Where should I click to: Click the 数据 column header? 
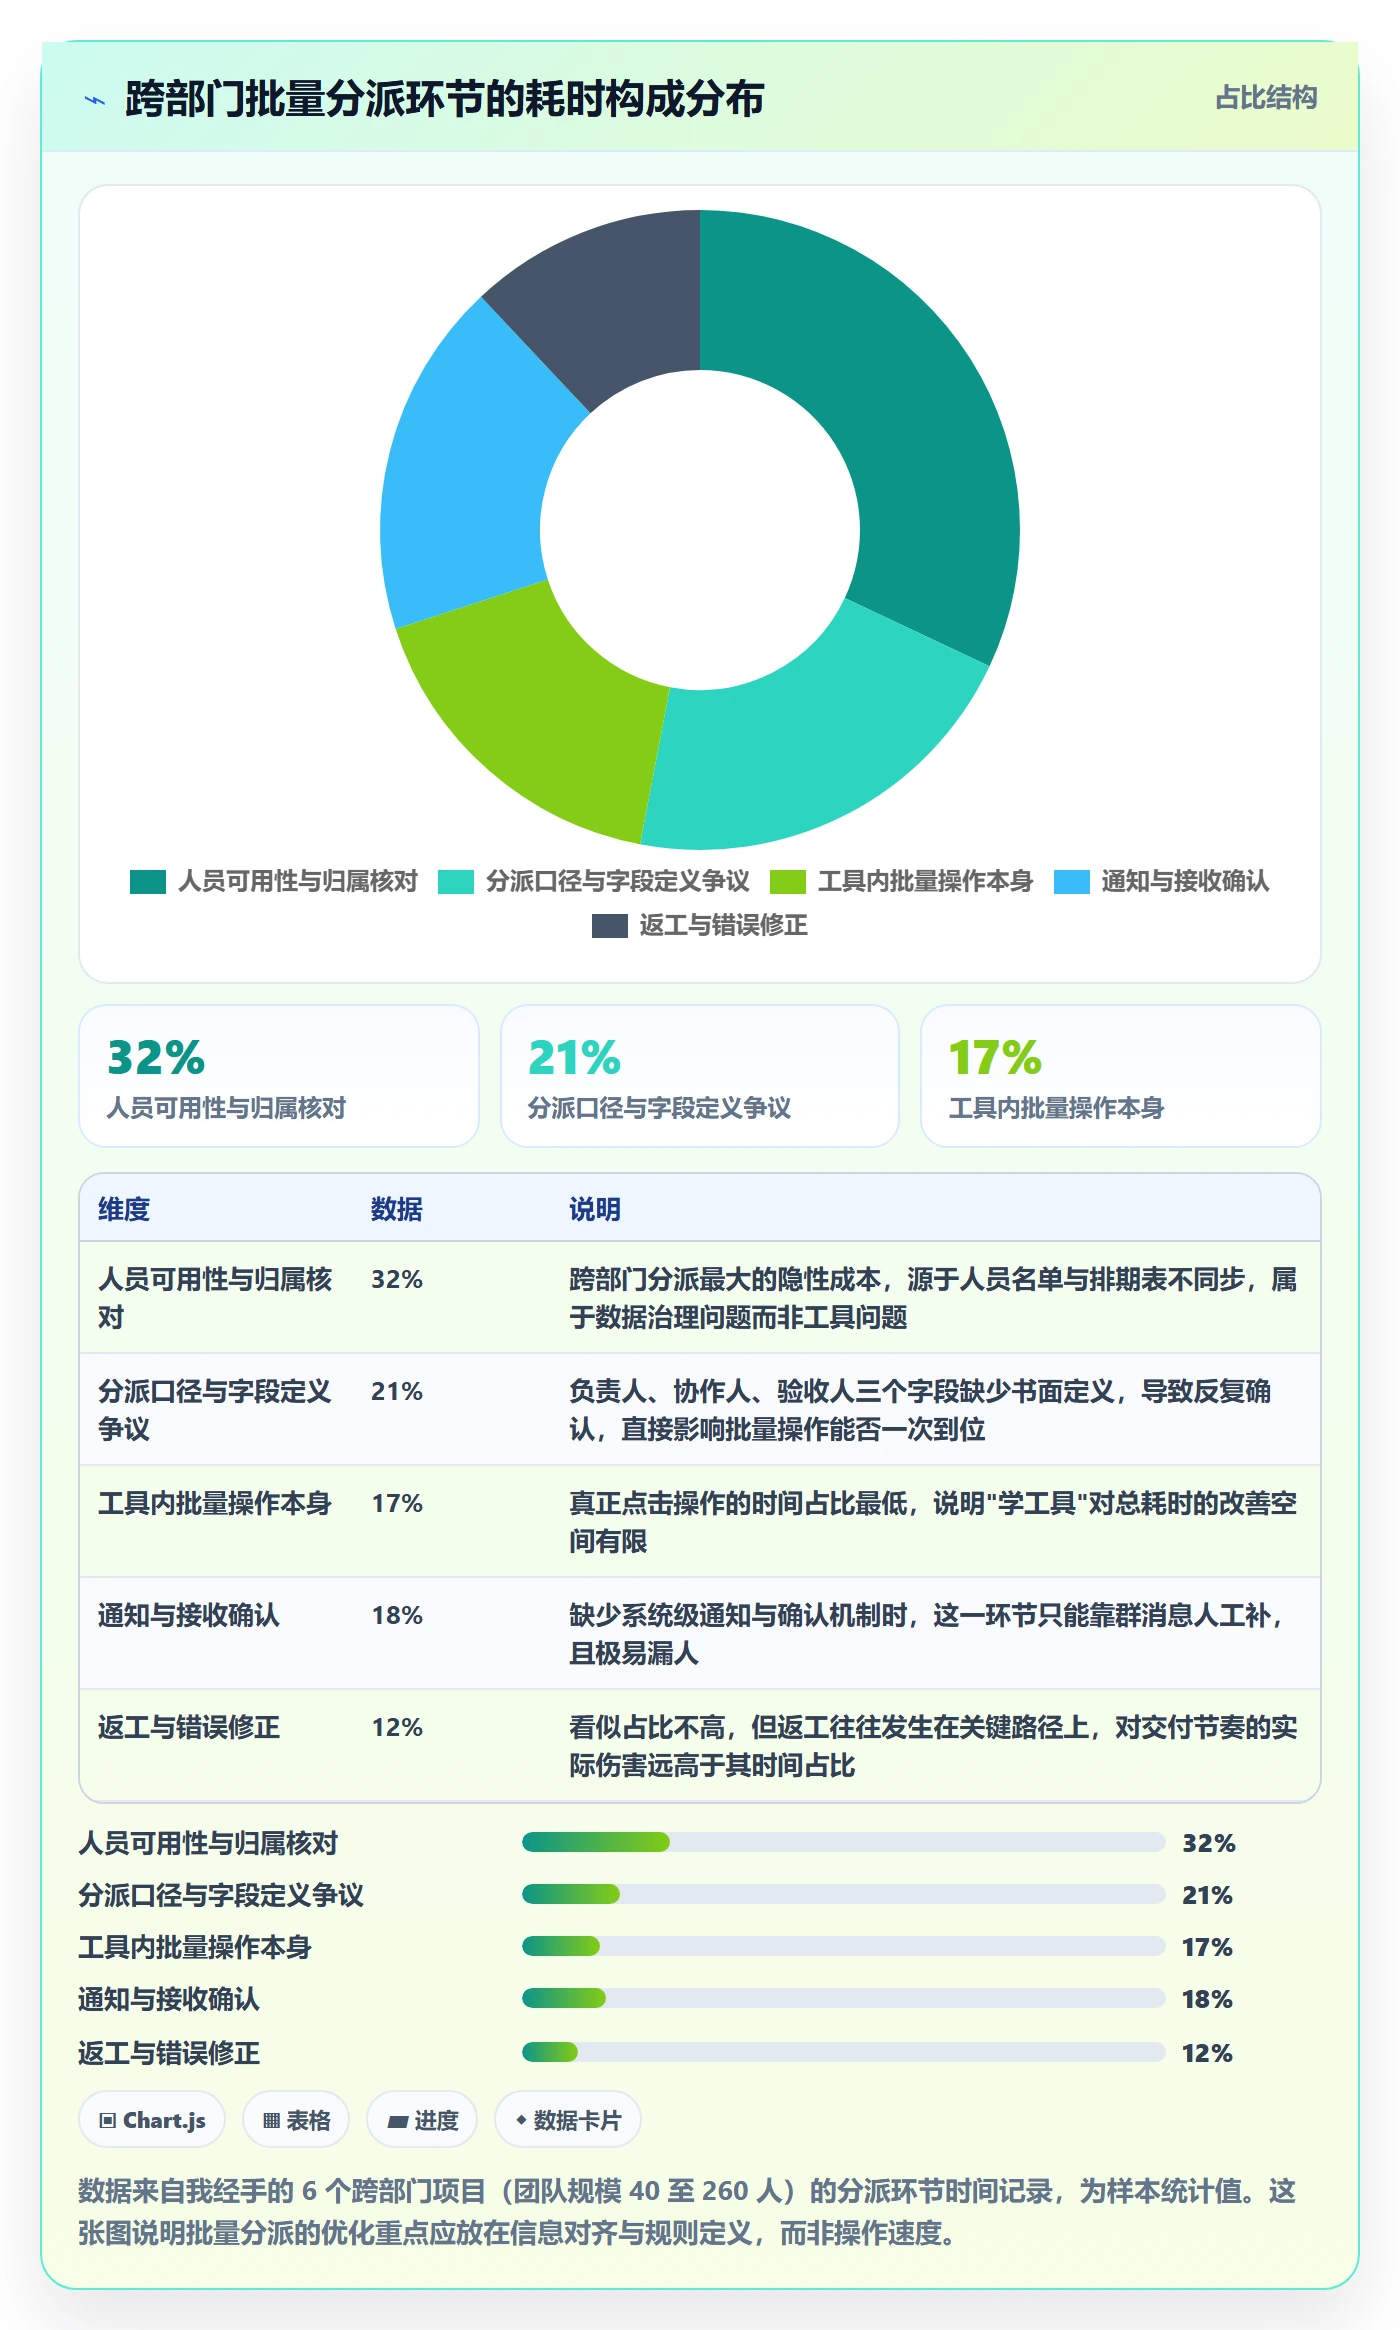(x=397, y=1209)
